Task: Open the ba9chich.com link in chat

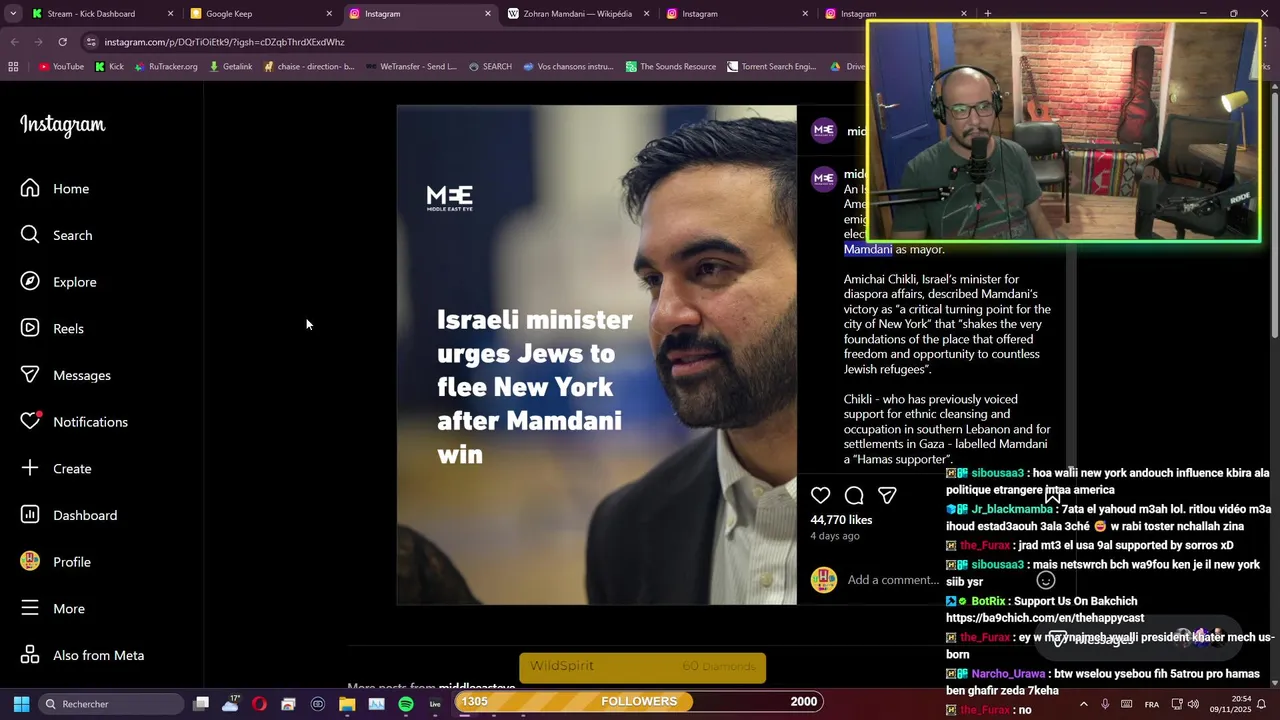Action: pyautogui.click(x=1045, y=618)
